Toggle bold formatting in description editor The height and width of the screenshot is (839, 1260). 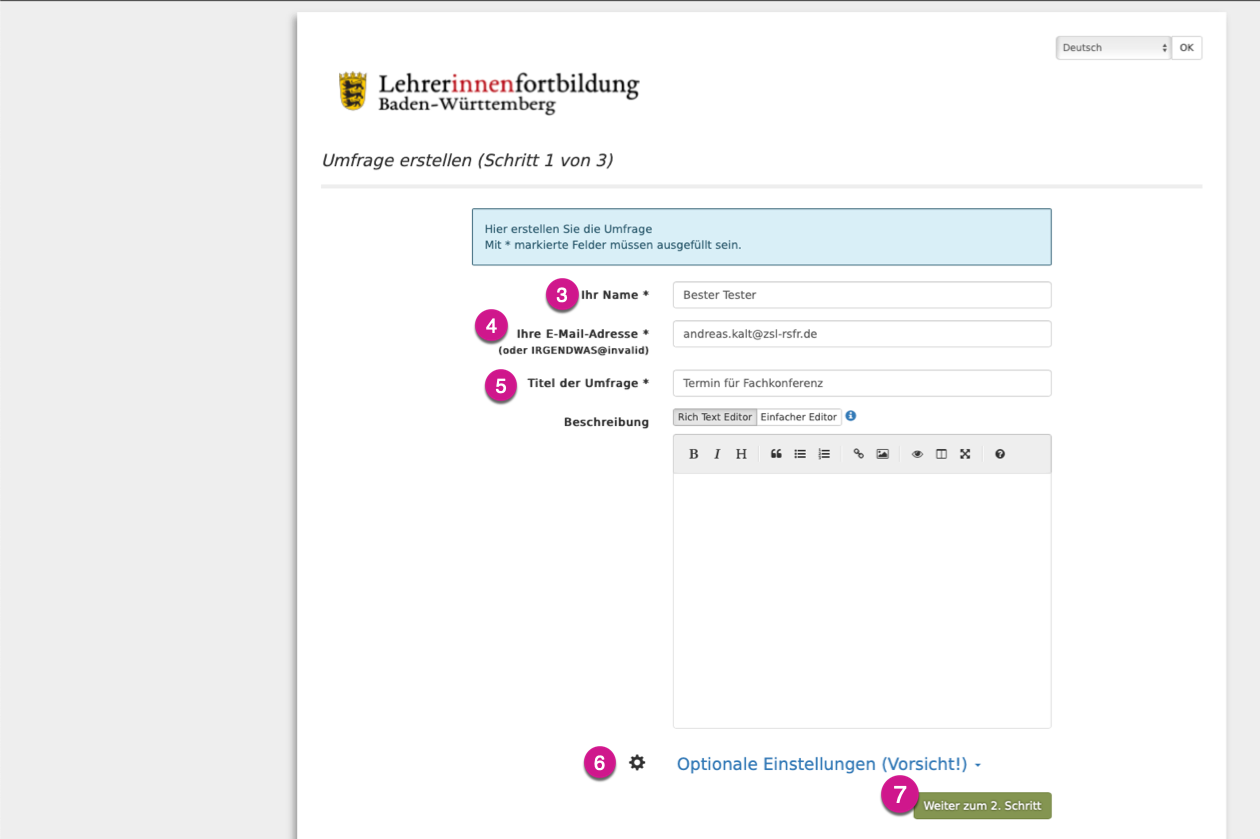point(693,454)
